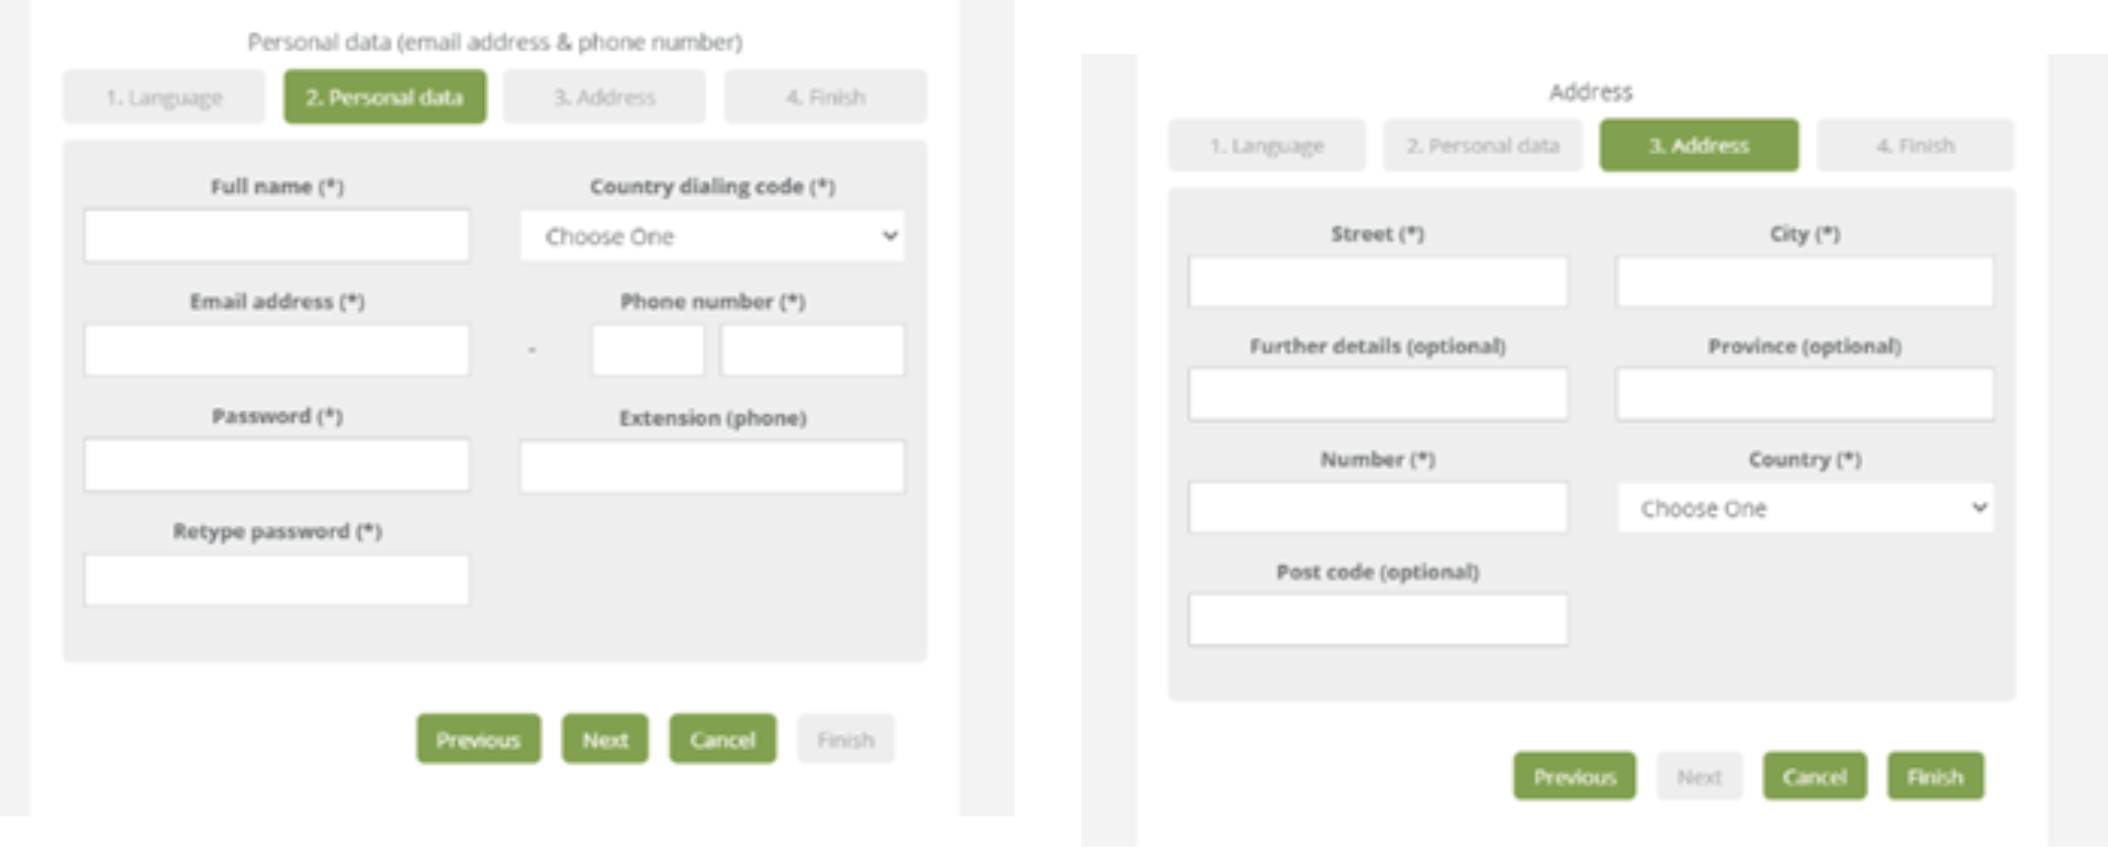This screenshot has height=850, width=2108.
Task: Open the Country dialing code dropdown
Action: (712, 236)
